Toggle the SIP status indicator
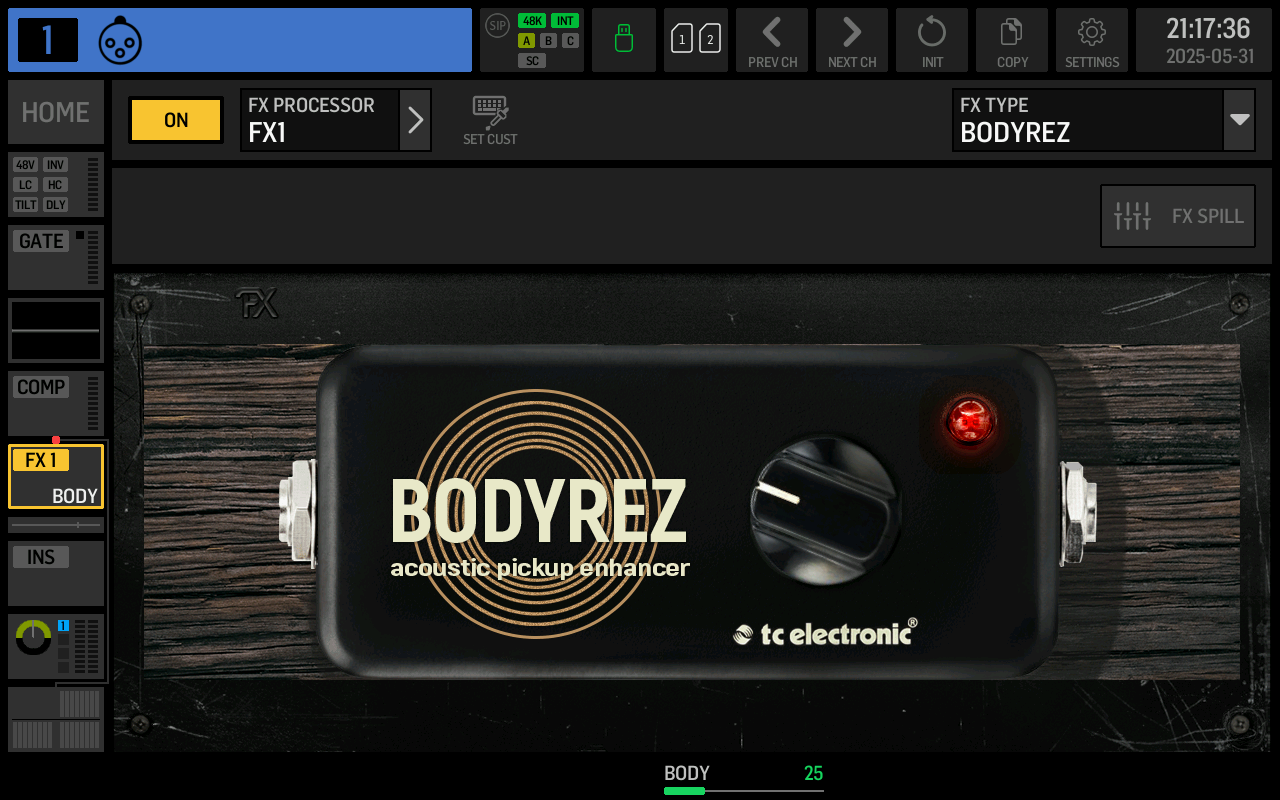 [x=496, y=27]
